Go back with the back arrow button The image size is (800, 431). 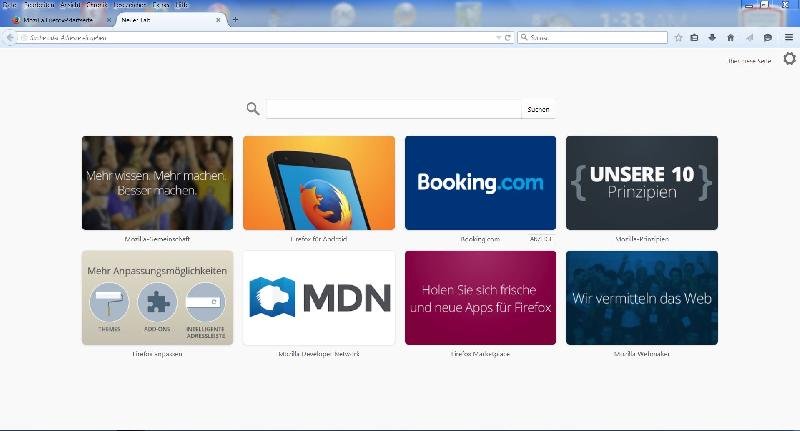click(9, 37)
